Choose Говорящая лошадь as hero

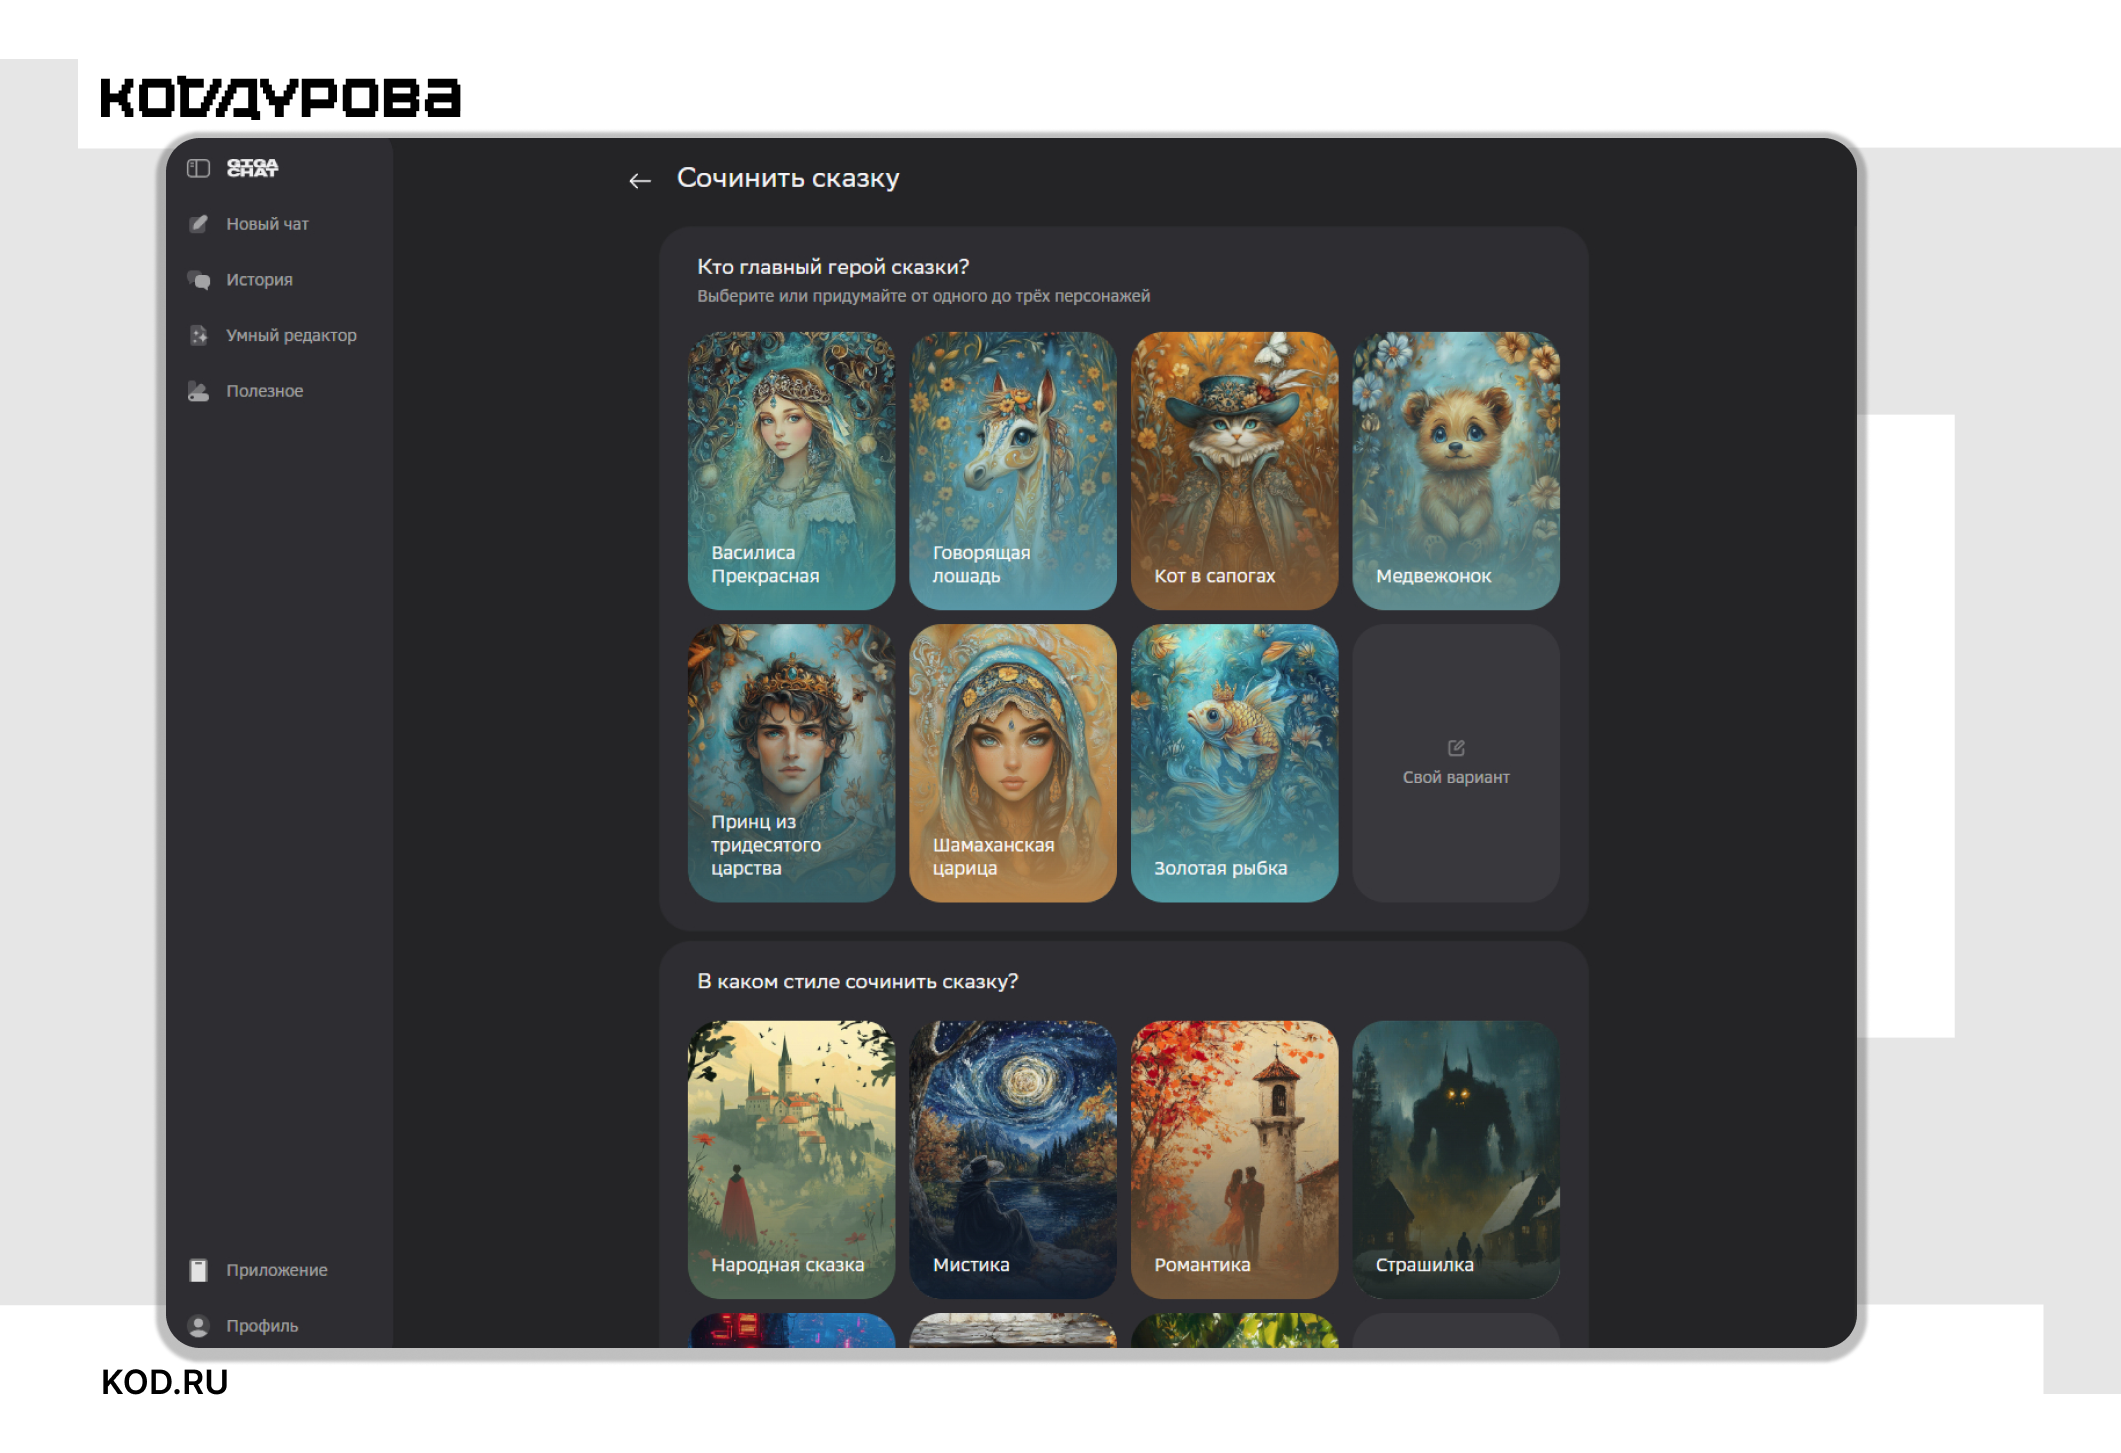click(1013, 471)
